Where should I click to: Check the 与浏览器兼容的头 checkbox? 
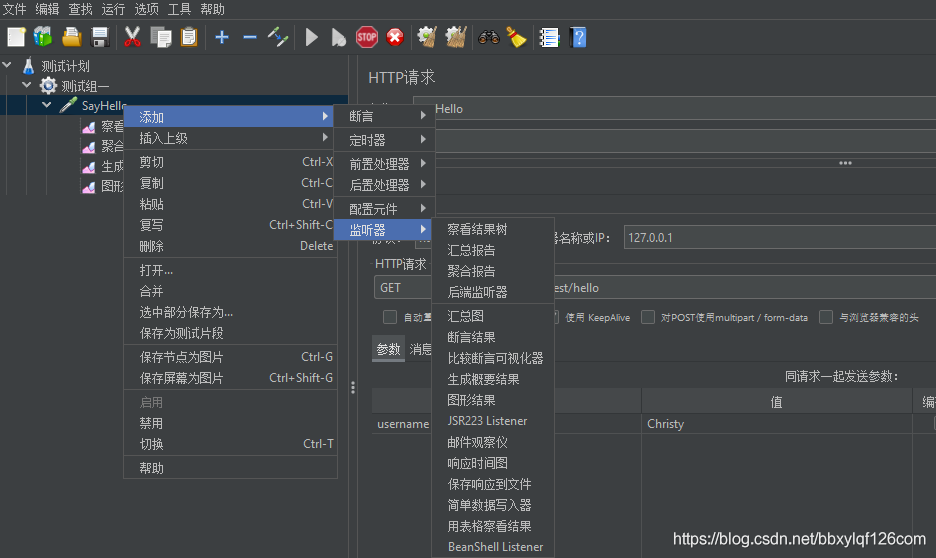coord(826,317)
